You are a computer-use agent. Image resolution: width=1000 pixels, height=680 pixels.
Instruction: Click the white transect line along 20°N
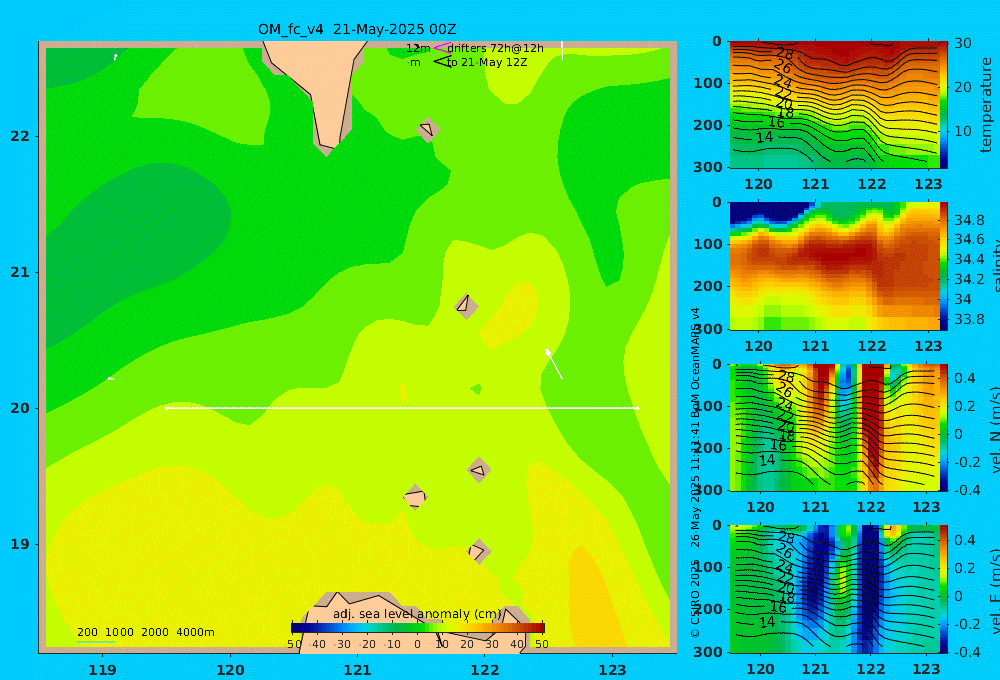pos(402,408)
